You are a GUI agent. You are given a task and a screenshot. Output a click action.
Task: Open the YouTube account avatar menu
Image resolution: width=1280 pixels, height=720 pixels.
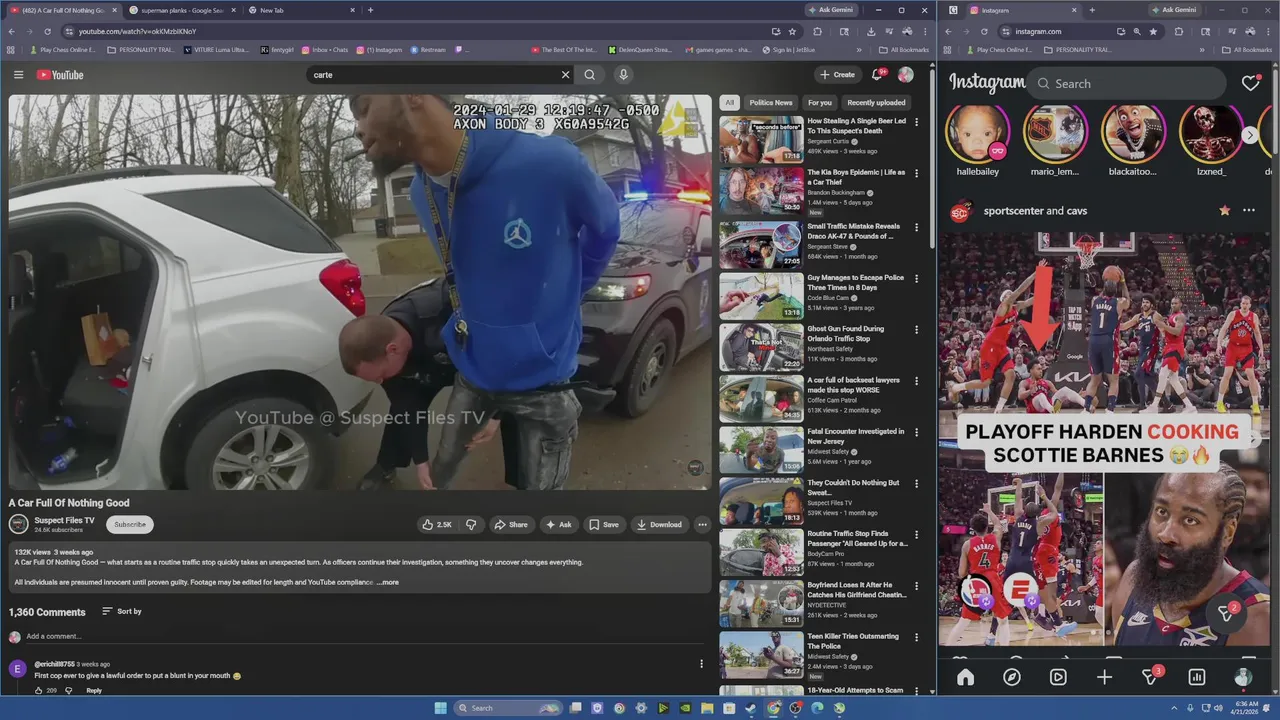click(906, 75)
